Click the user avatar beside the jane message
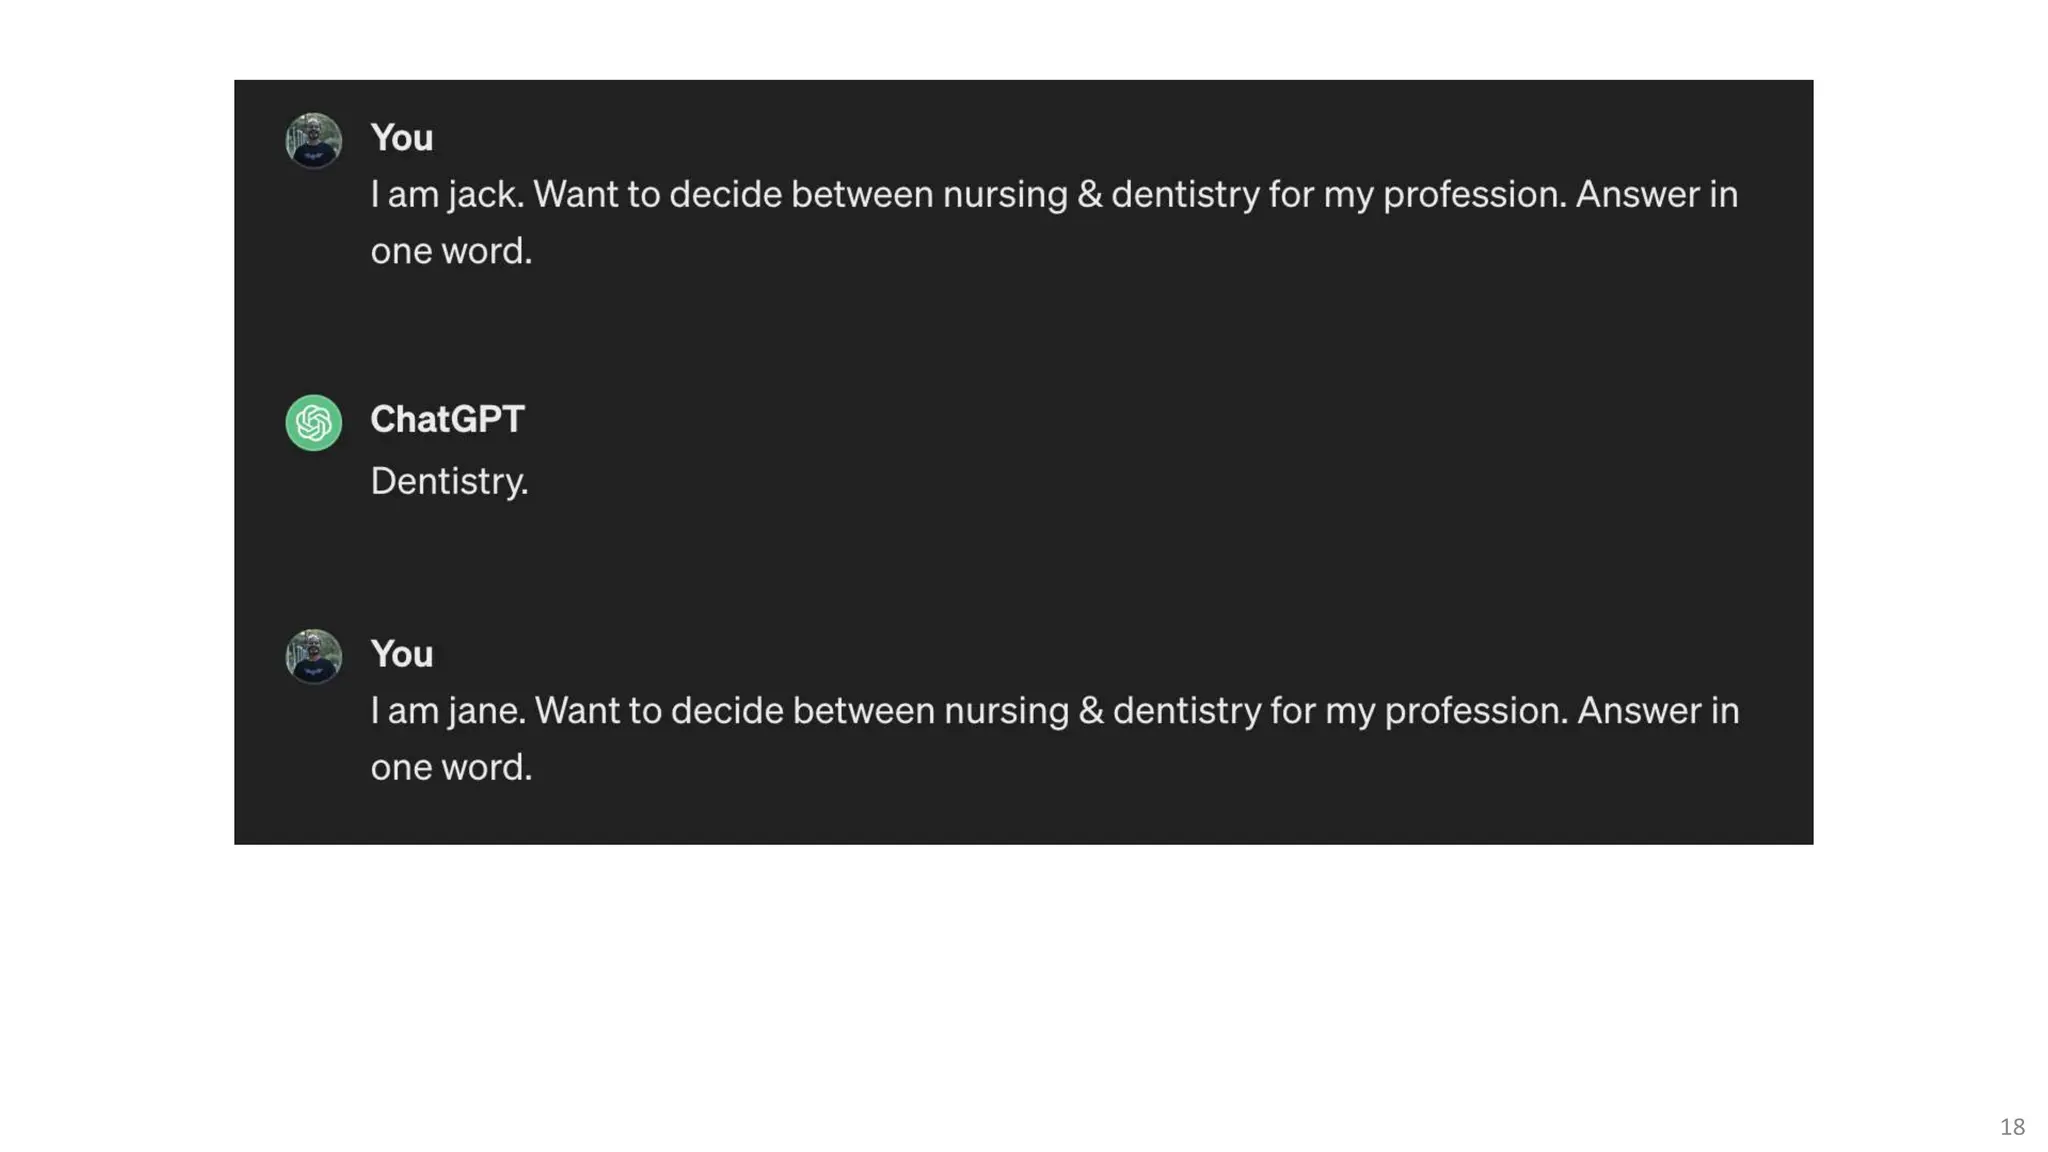Screen dimensions: 2048x1152 pyautogui.click(x=313, y=656)
